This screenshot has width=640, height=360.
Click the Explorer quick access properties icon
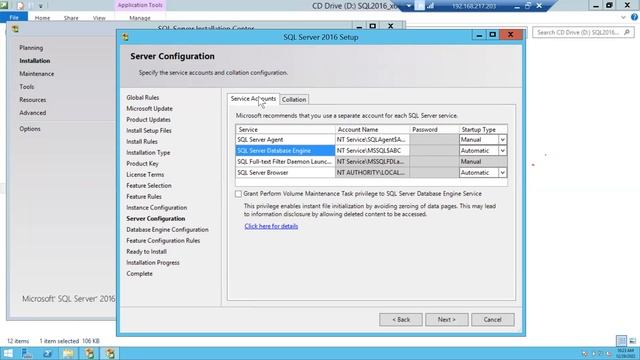point(20,6)
